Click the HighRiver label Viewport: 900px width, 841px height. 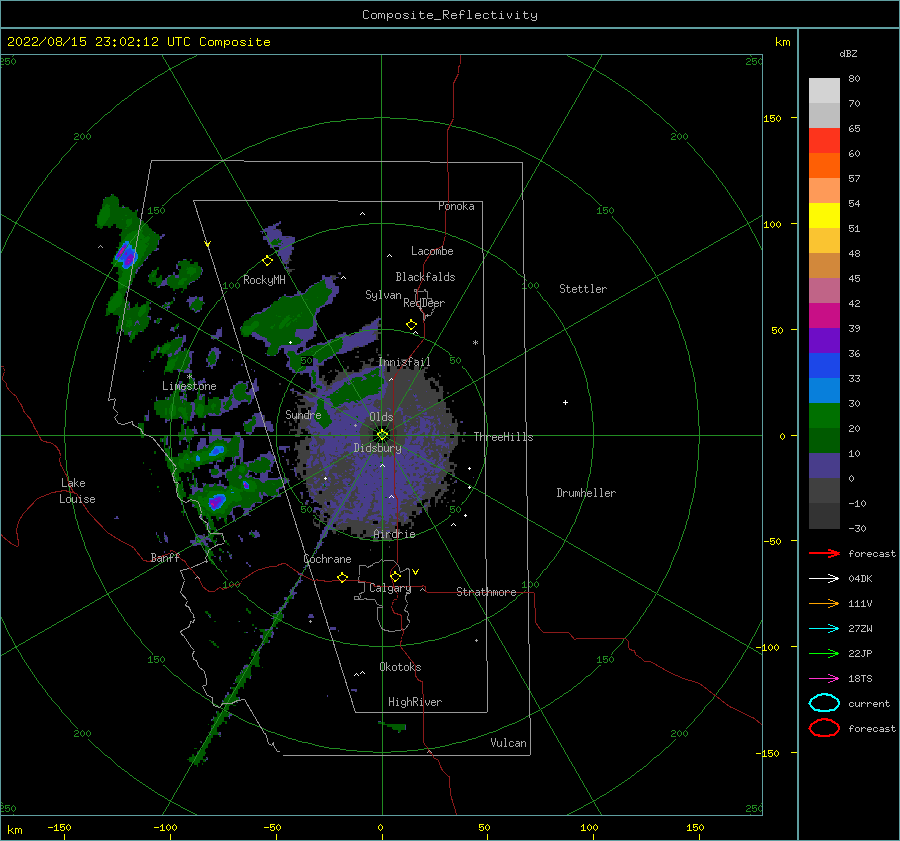[x=415, y=702]
